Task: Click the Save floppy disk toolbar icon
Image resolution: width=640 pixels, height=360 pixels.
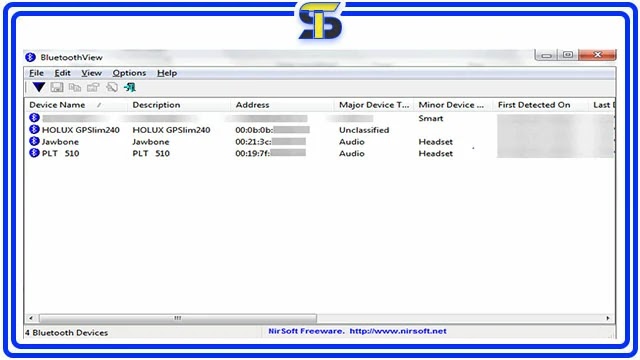Action: click(57, 87)
